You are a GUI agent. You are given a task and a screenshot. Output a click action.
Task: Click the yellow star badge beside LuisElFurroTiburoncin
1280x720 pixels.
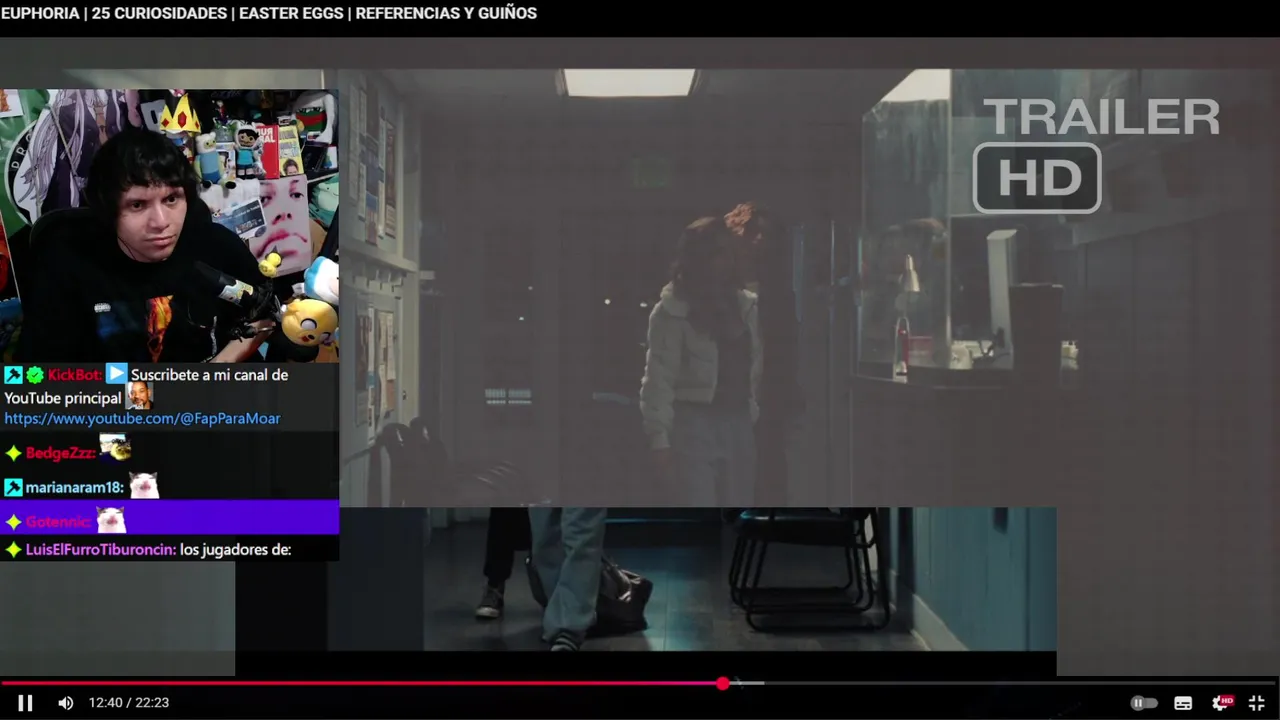(x=13, y=550)
